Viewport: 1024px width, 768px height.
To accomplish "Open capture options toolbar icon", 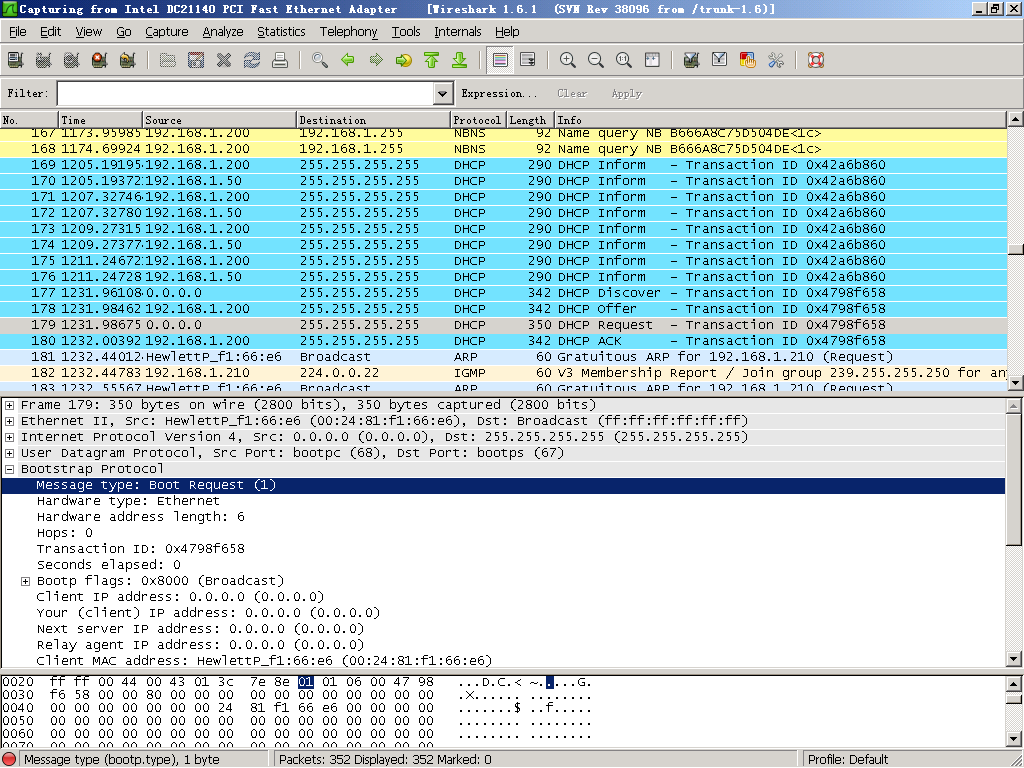I will (x=43, y=60).
